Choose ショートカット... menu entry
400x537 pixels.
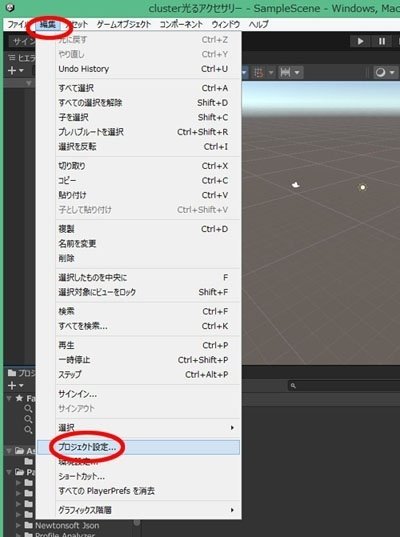tap(138, 476)
